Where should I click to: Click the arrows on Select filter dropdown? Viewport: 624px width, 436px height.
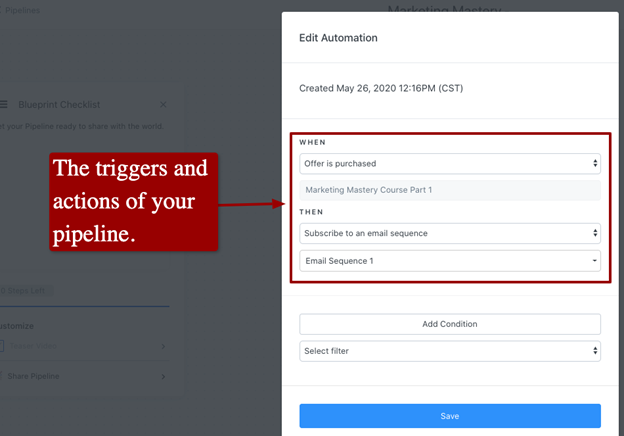coord(595,351)
